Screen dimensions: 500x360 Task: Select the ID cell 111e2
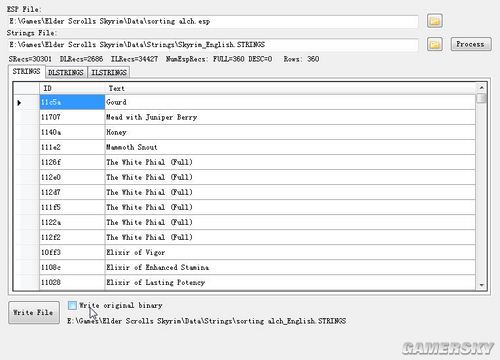coord(72,147)
